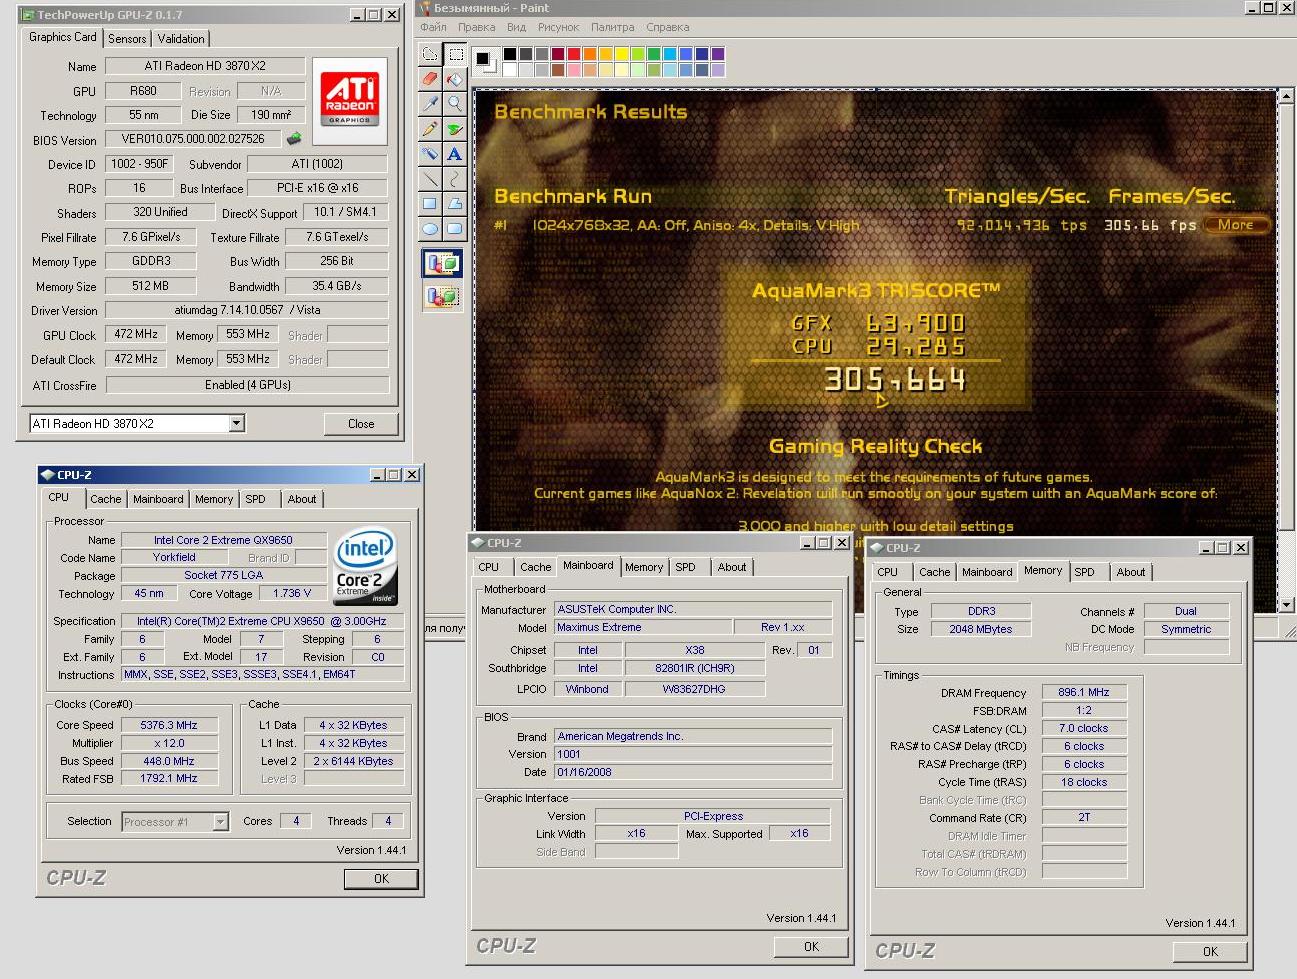Viewport: 1297px width, 979px height.
Task: Click the Paint vertical scrollbar down arrow
Action: (x=1288, y=605)
